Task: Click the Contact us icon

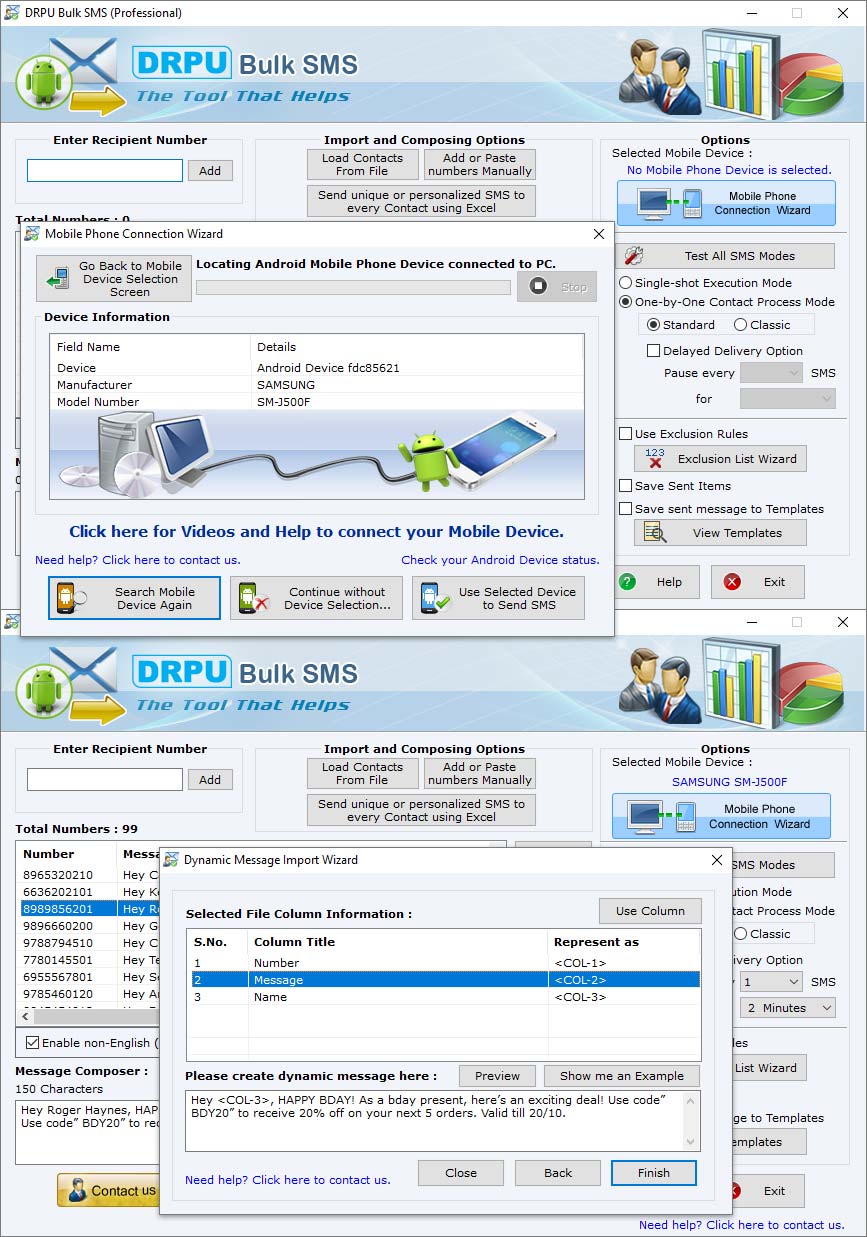Action: 73,1190
